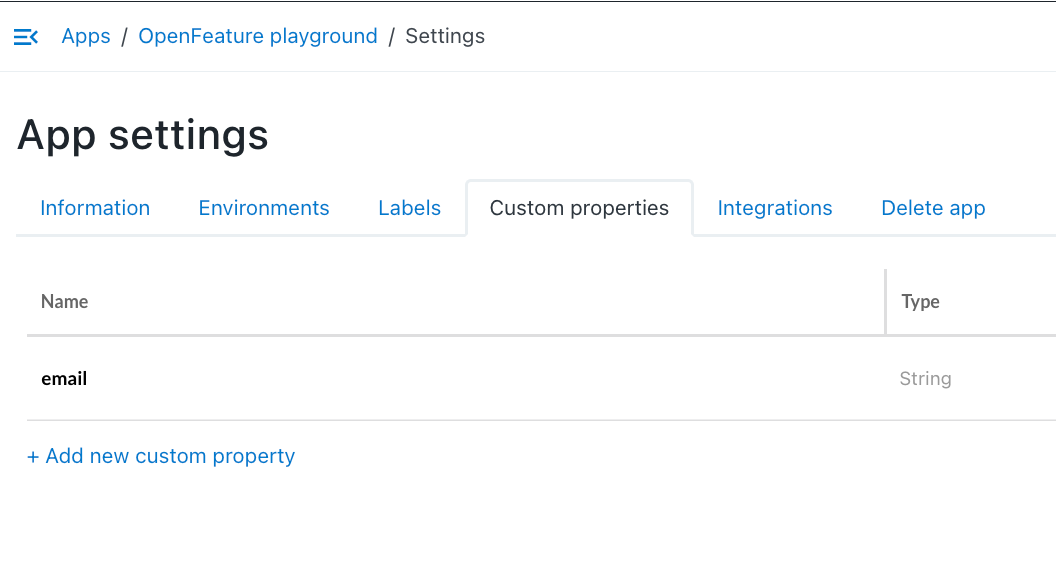Select the email custom property name
Viewport: 1056px width, 568px height.
point(64,379)
